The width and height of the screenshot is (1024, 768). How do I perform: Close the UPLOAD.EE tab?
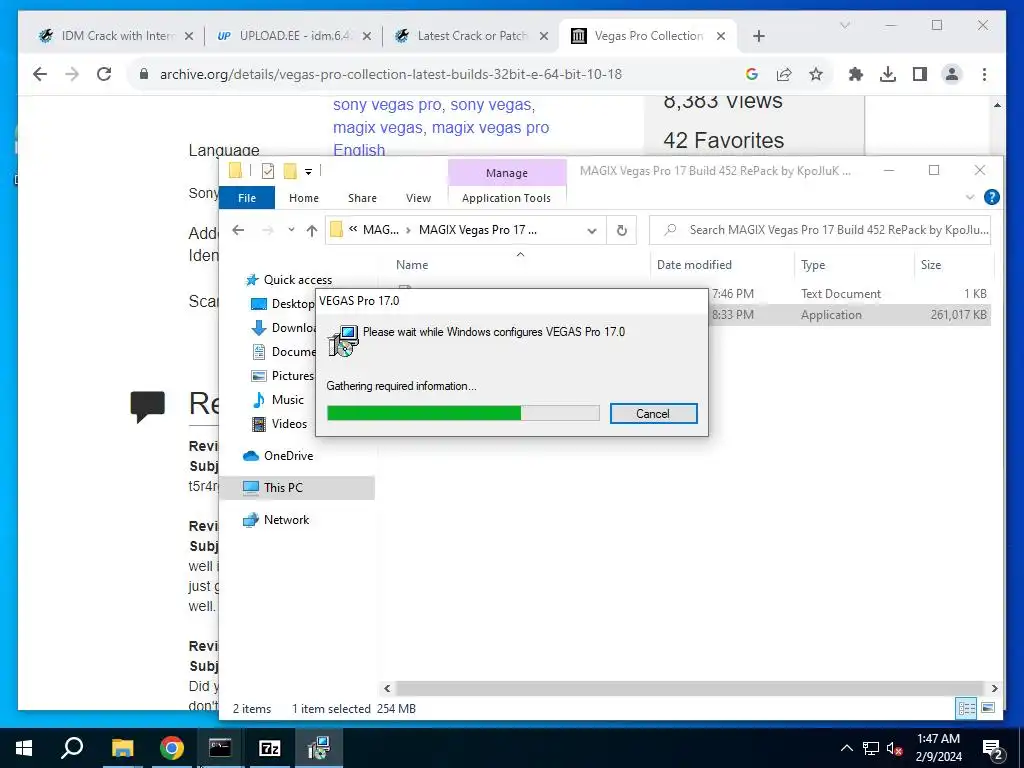click(367, 37)
